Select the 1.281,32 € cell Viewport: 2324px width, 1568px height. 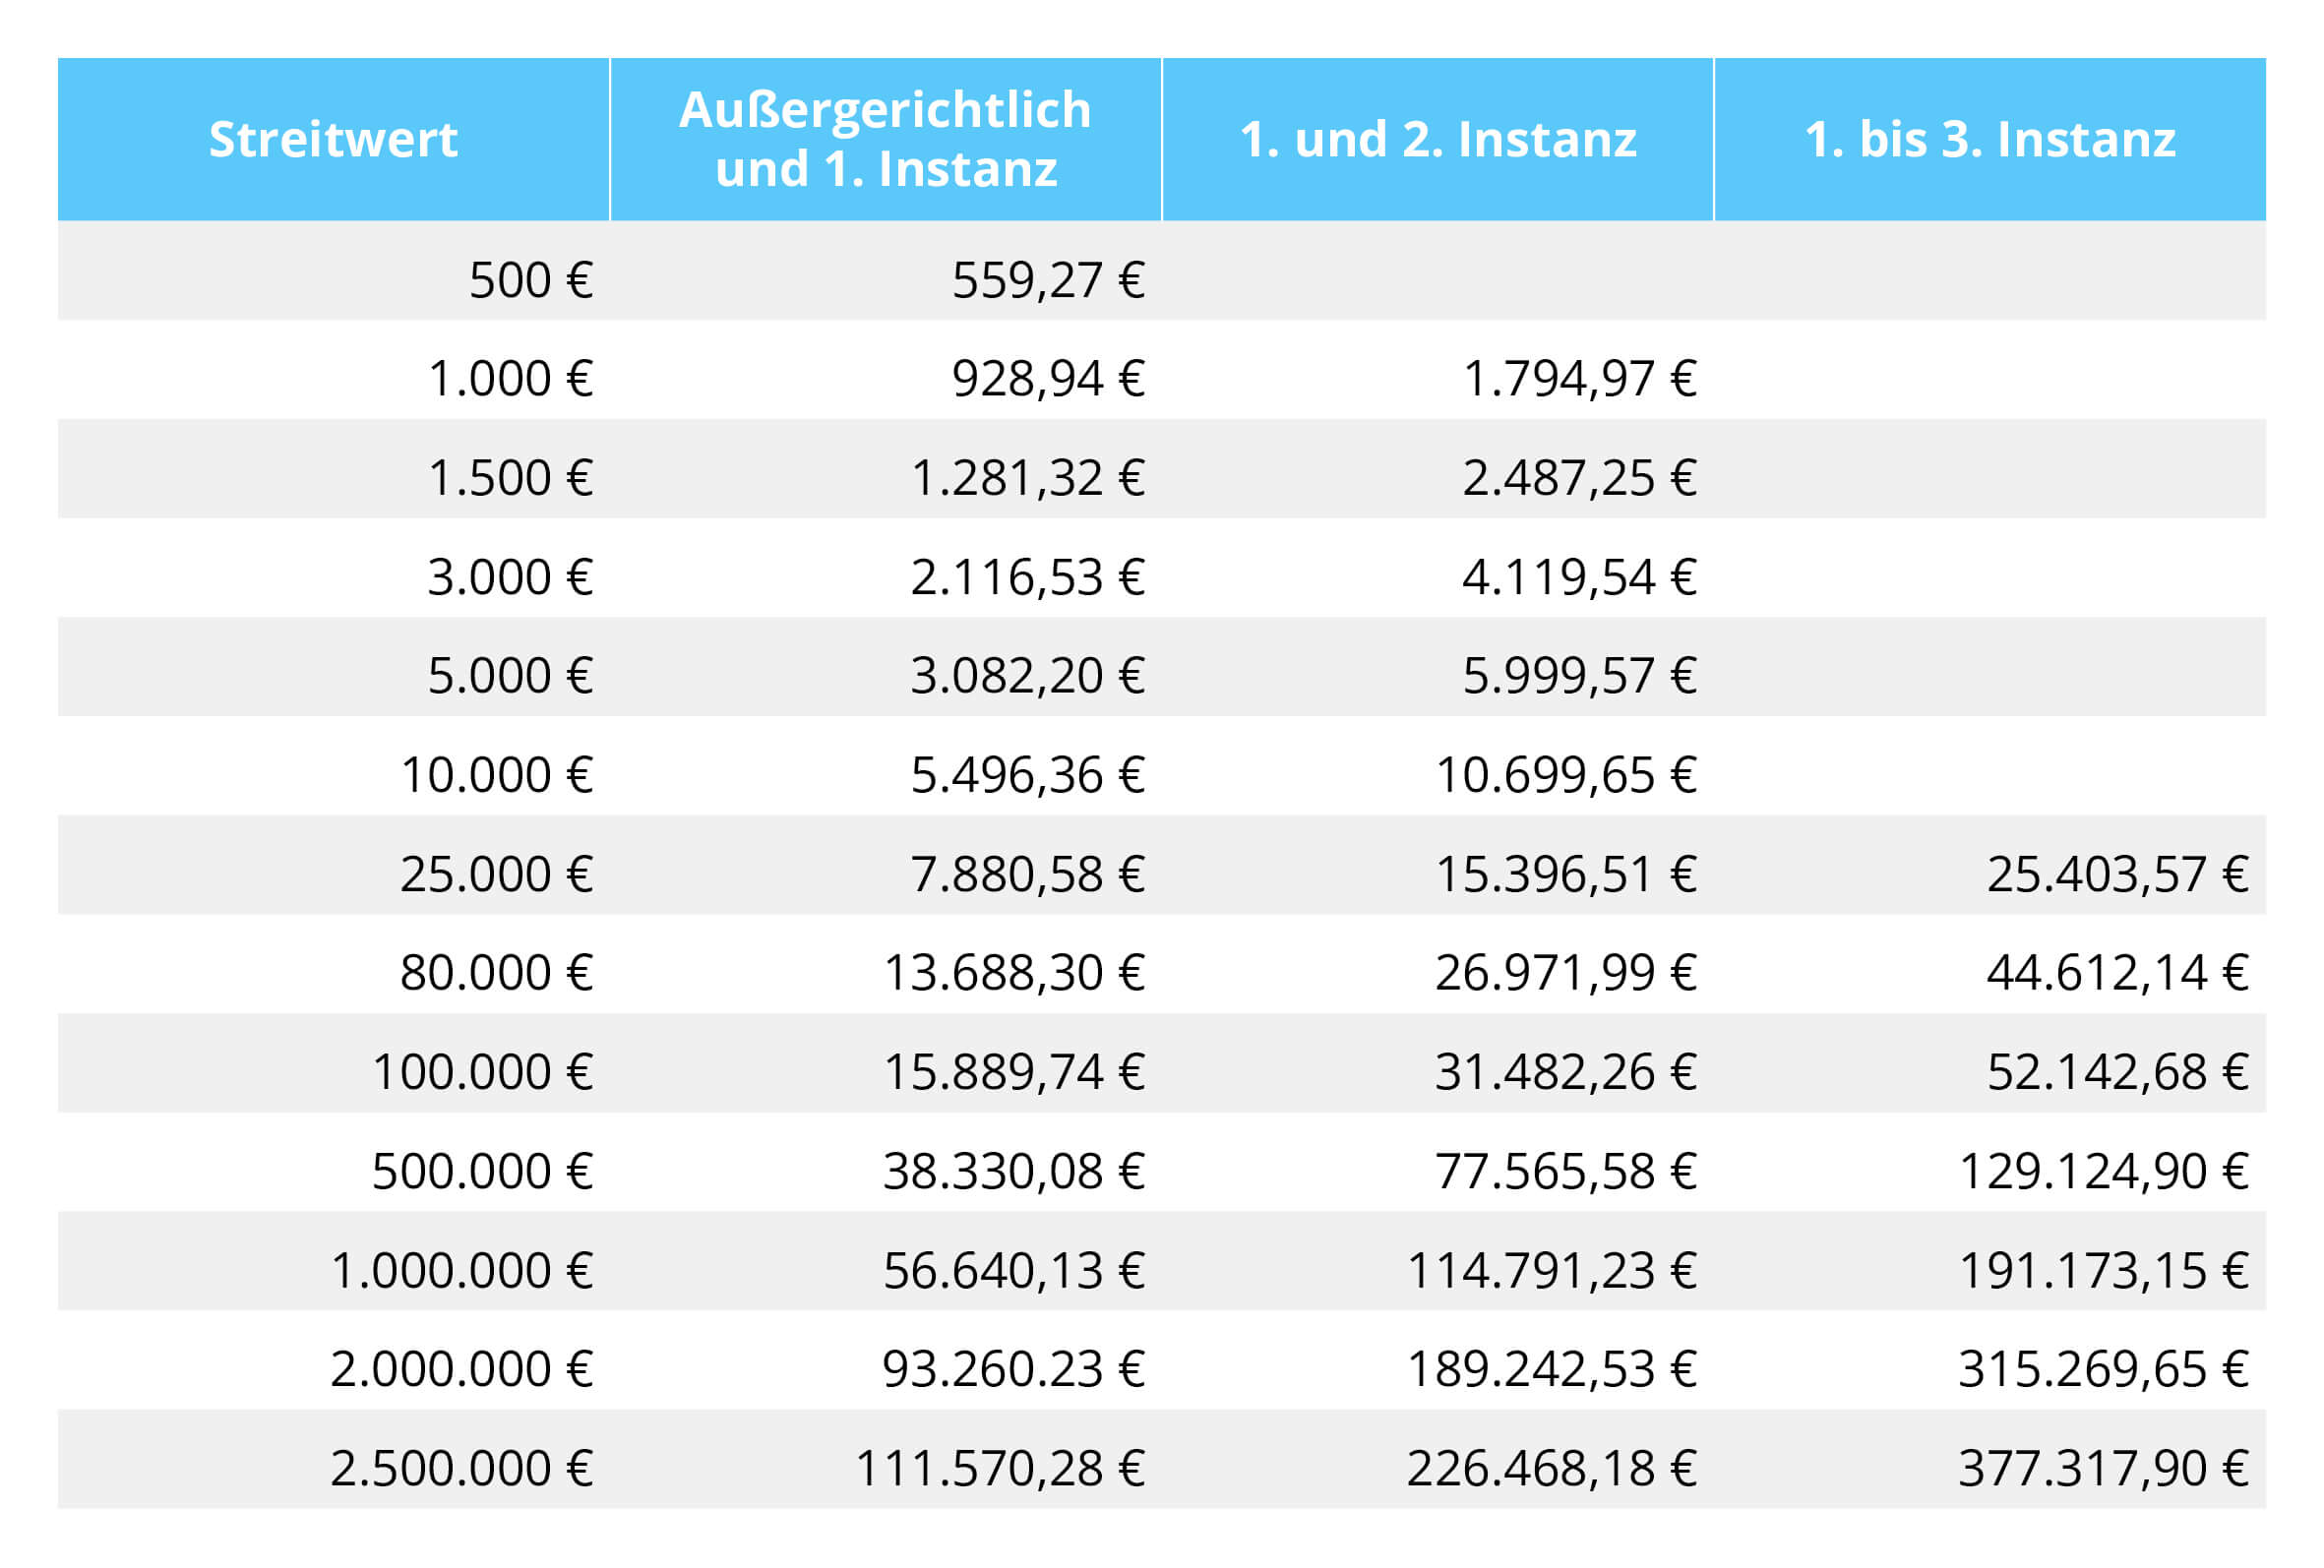(1027, 477)
